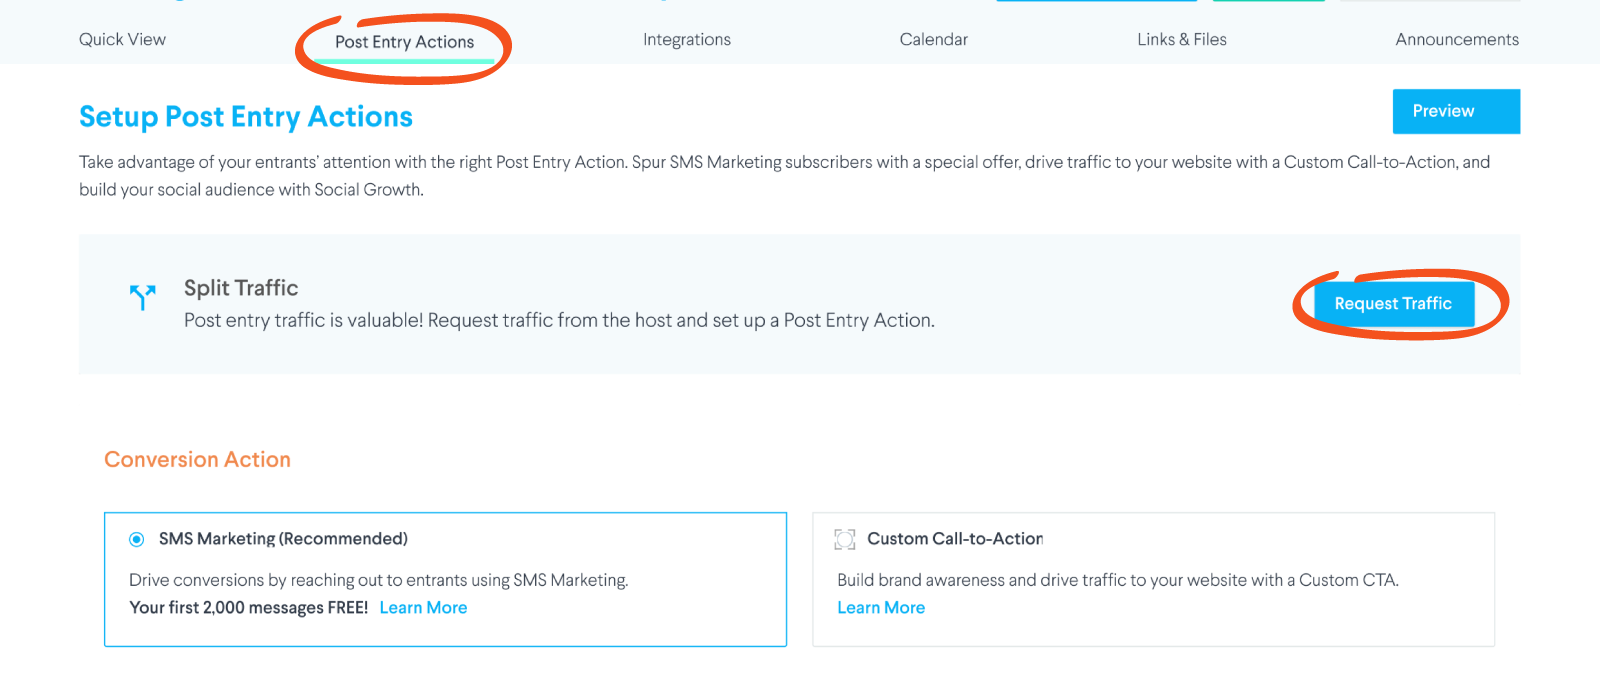Open Learn More under Custom Call-to-Action
Viewport: 1600px width, 676px height.
(x=881, y=608)
